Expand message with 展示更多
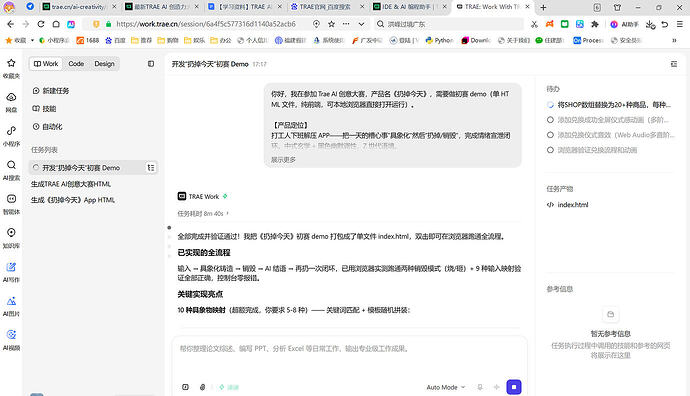The image size is (690, 396). [x=283, y=160]
